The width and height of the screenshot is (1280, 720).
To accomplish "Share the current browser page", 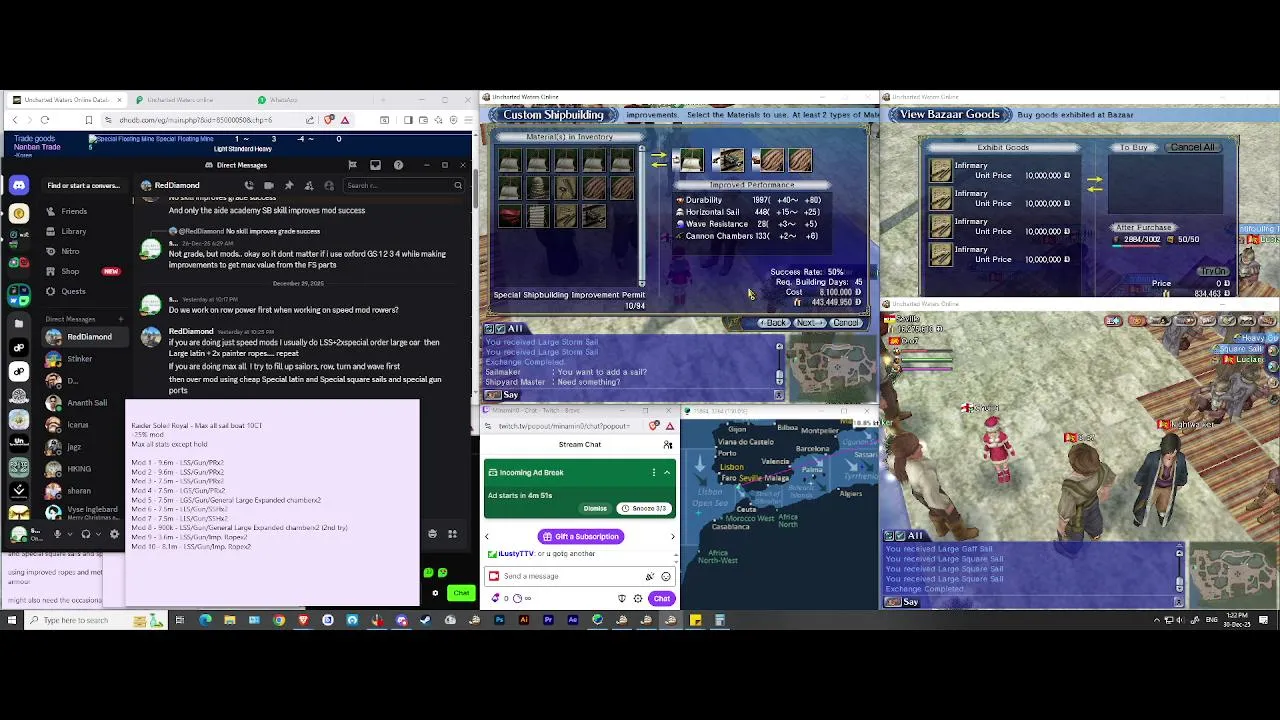I will (x=310, y=120).
